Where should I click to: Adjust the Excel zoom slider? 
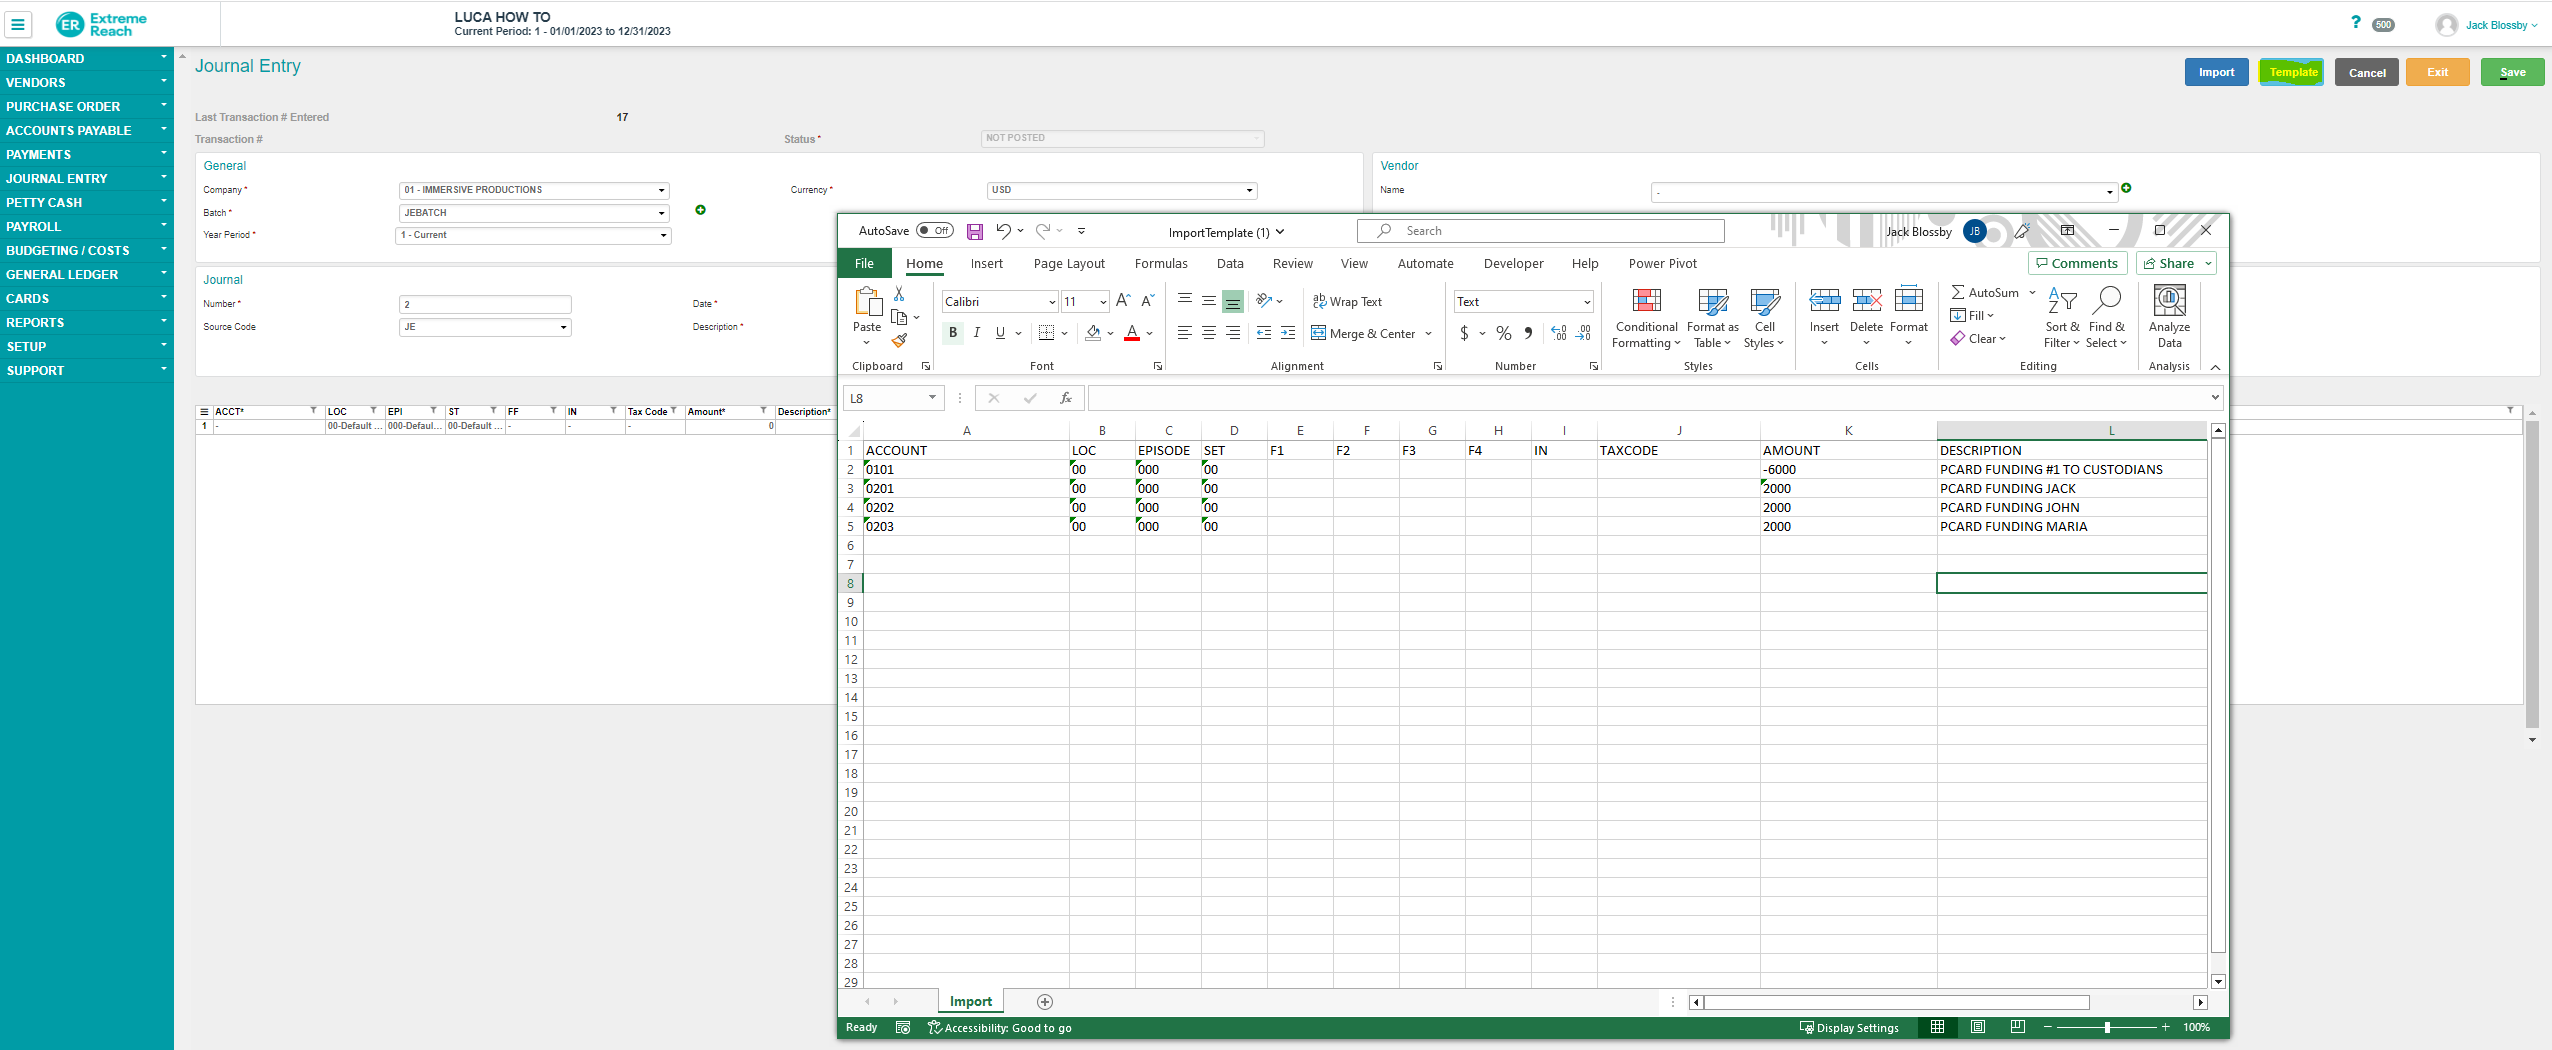(2106, 1028)
